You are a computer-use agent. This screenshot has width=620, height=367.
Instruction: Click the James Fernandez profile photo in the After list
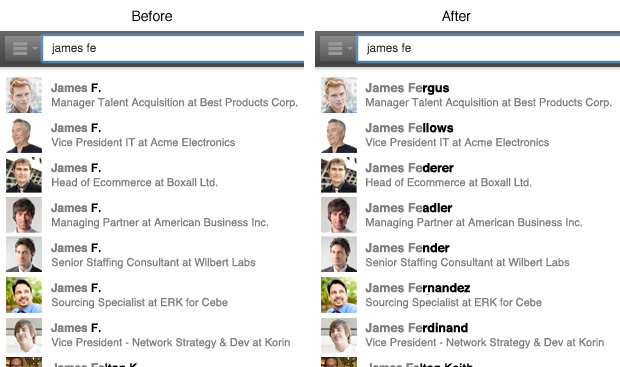[x=339, y=295]
